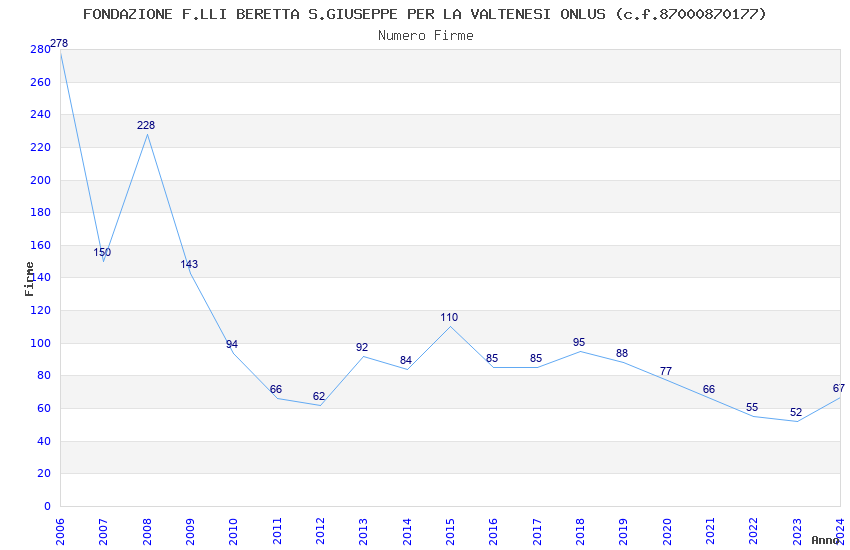This screenshot has width=850, height=550.
Task: Click the 2020 year label on x-axis
Action: coord(667,531)
